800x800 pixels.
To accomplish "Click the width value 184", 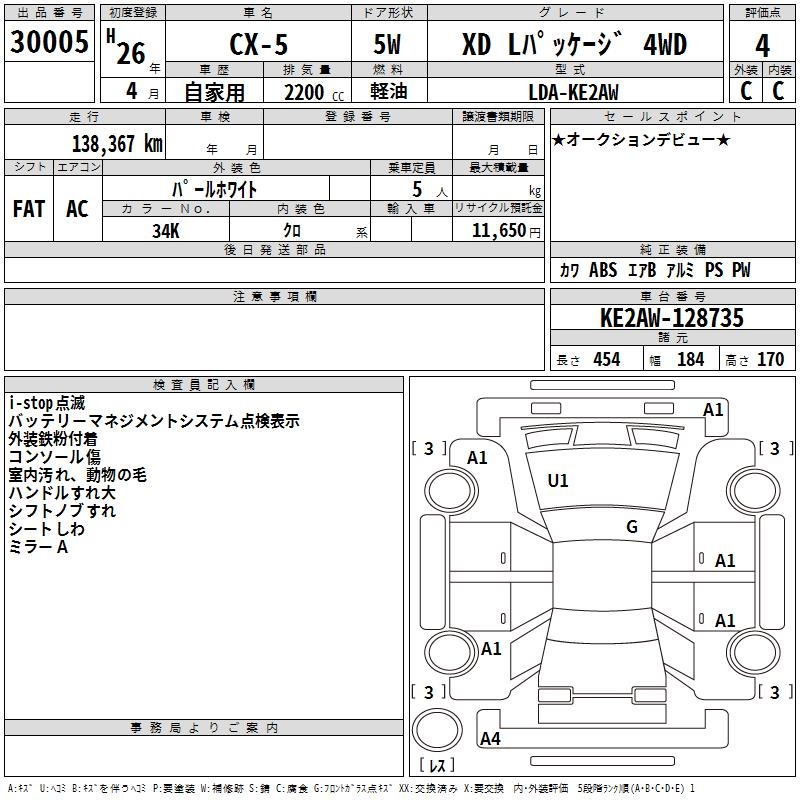I will (691, 359).
